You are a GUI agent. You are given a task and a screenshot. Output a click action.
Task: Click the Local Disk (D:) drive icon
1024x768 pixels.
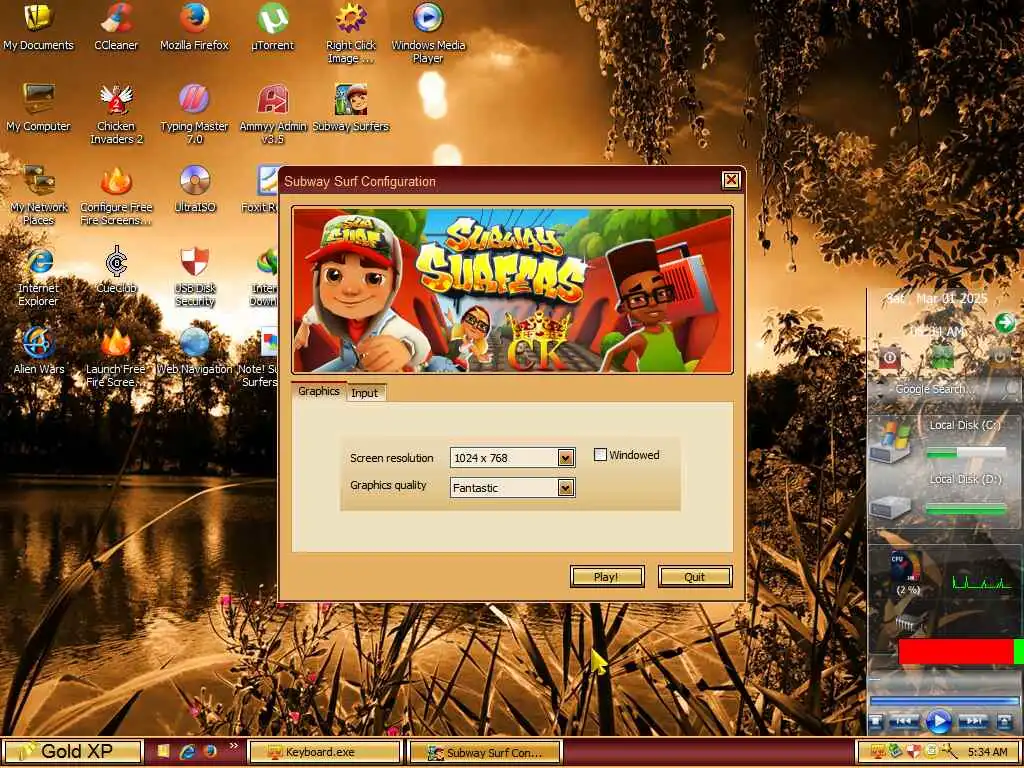coord(890,507)
